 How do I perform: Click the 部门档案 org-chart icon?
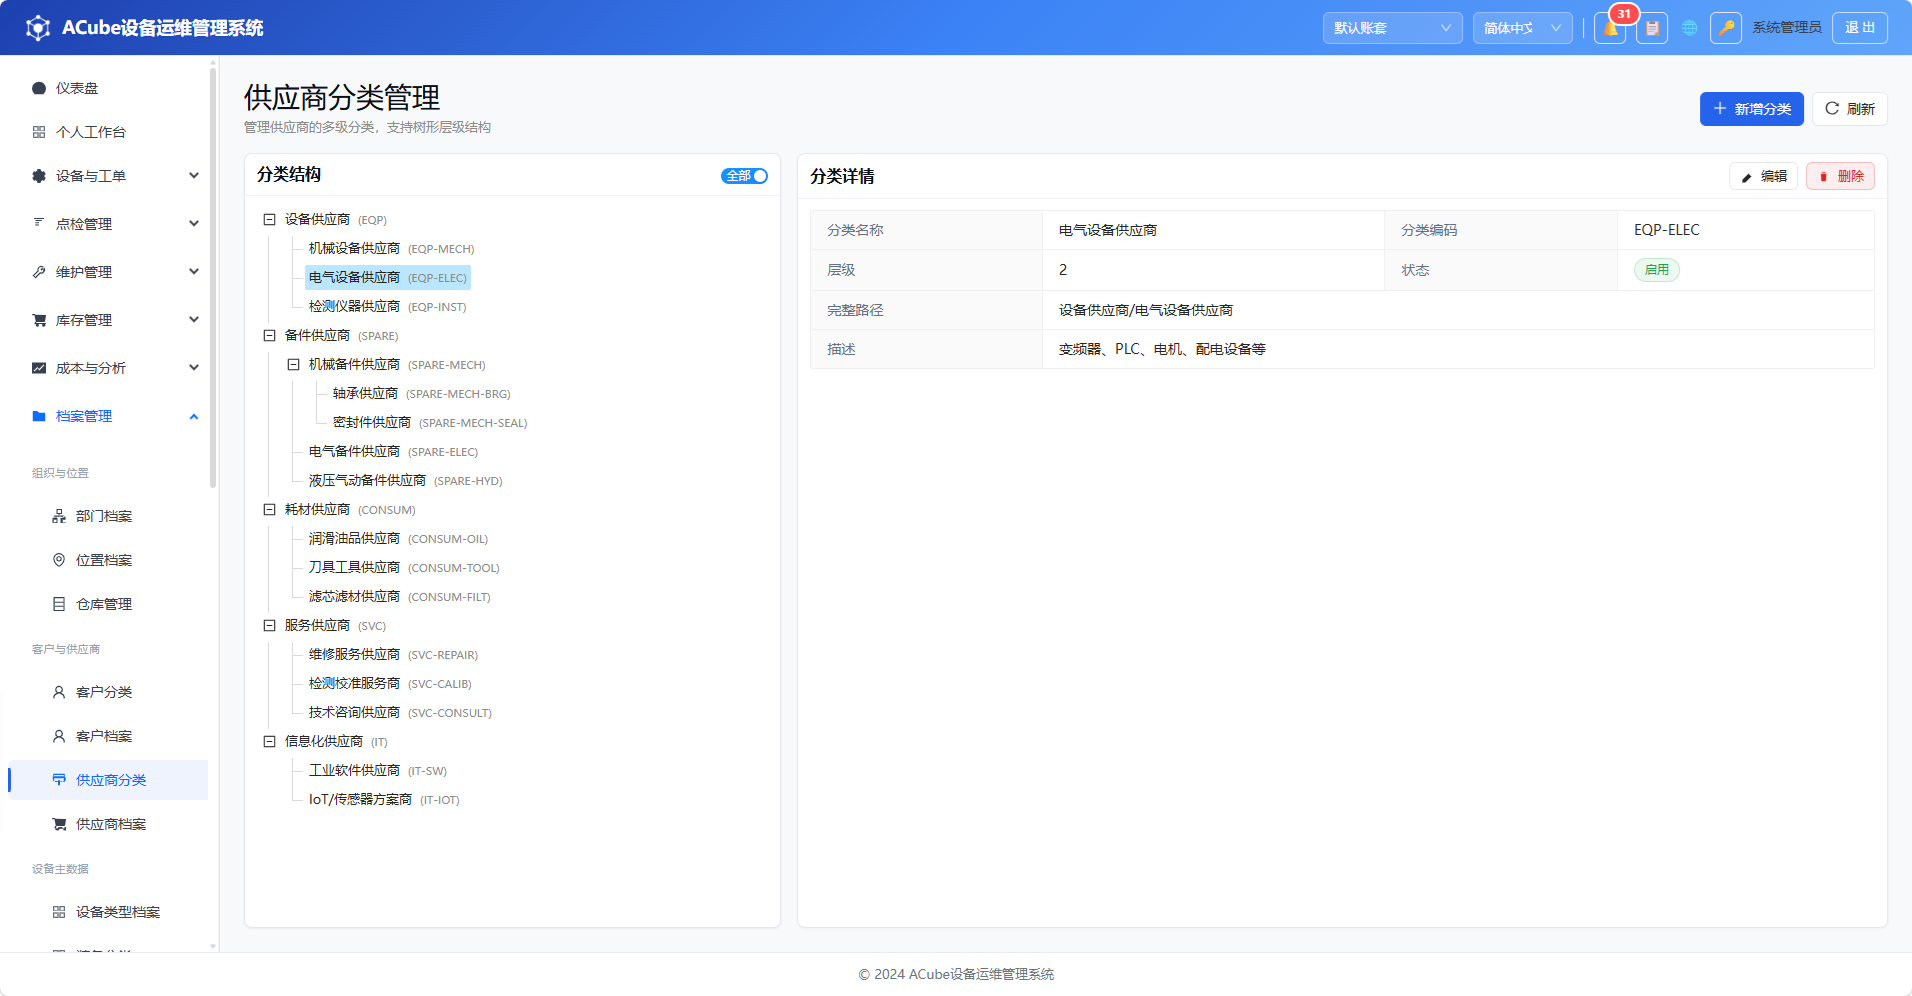[59, 516]
